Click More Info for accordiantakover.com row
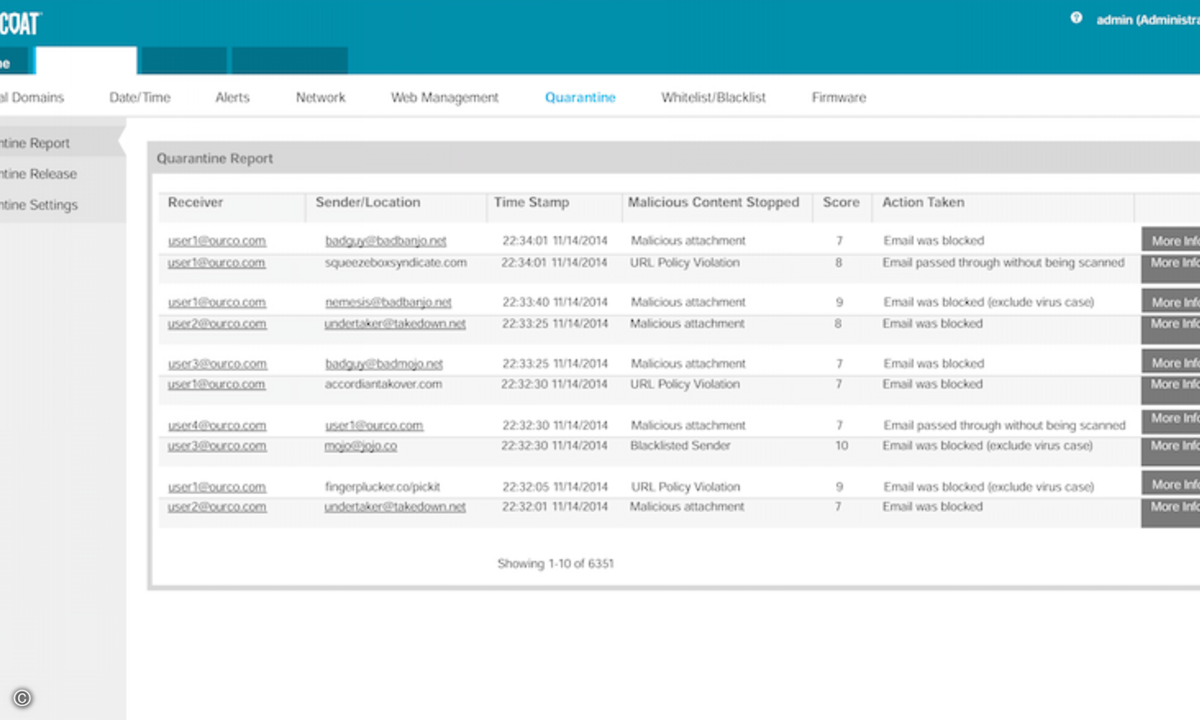The height and width of the screenshot is (720, 1200). [1171, 390]
